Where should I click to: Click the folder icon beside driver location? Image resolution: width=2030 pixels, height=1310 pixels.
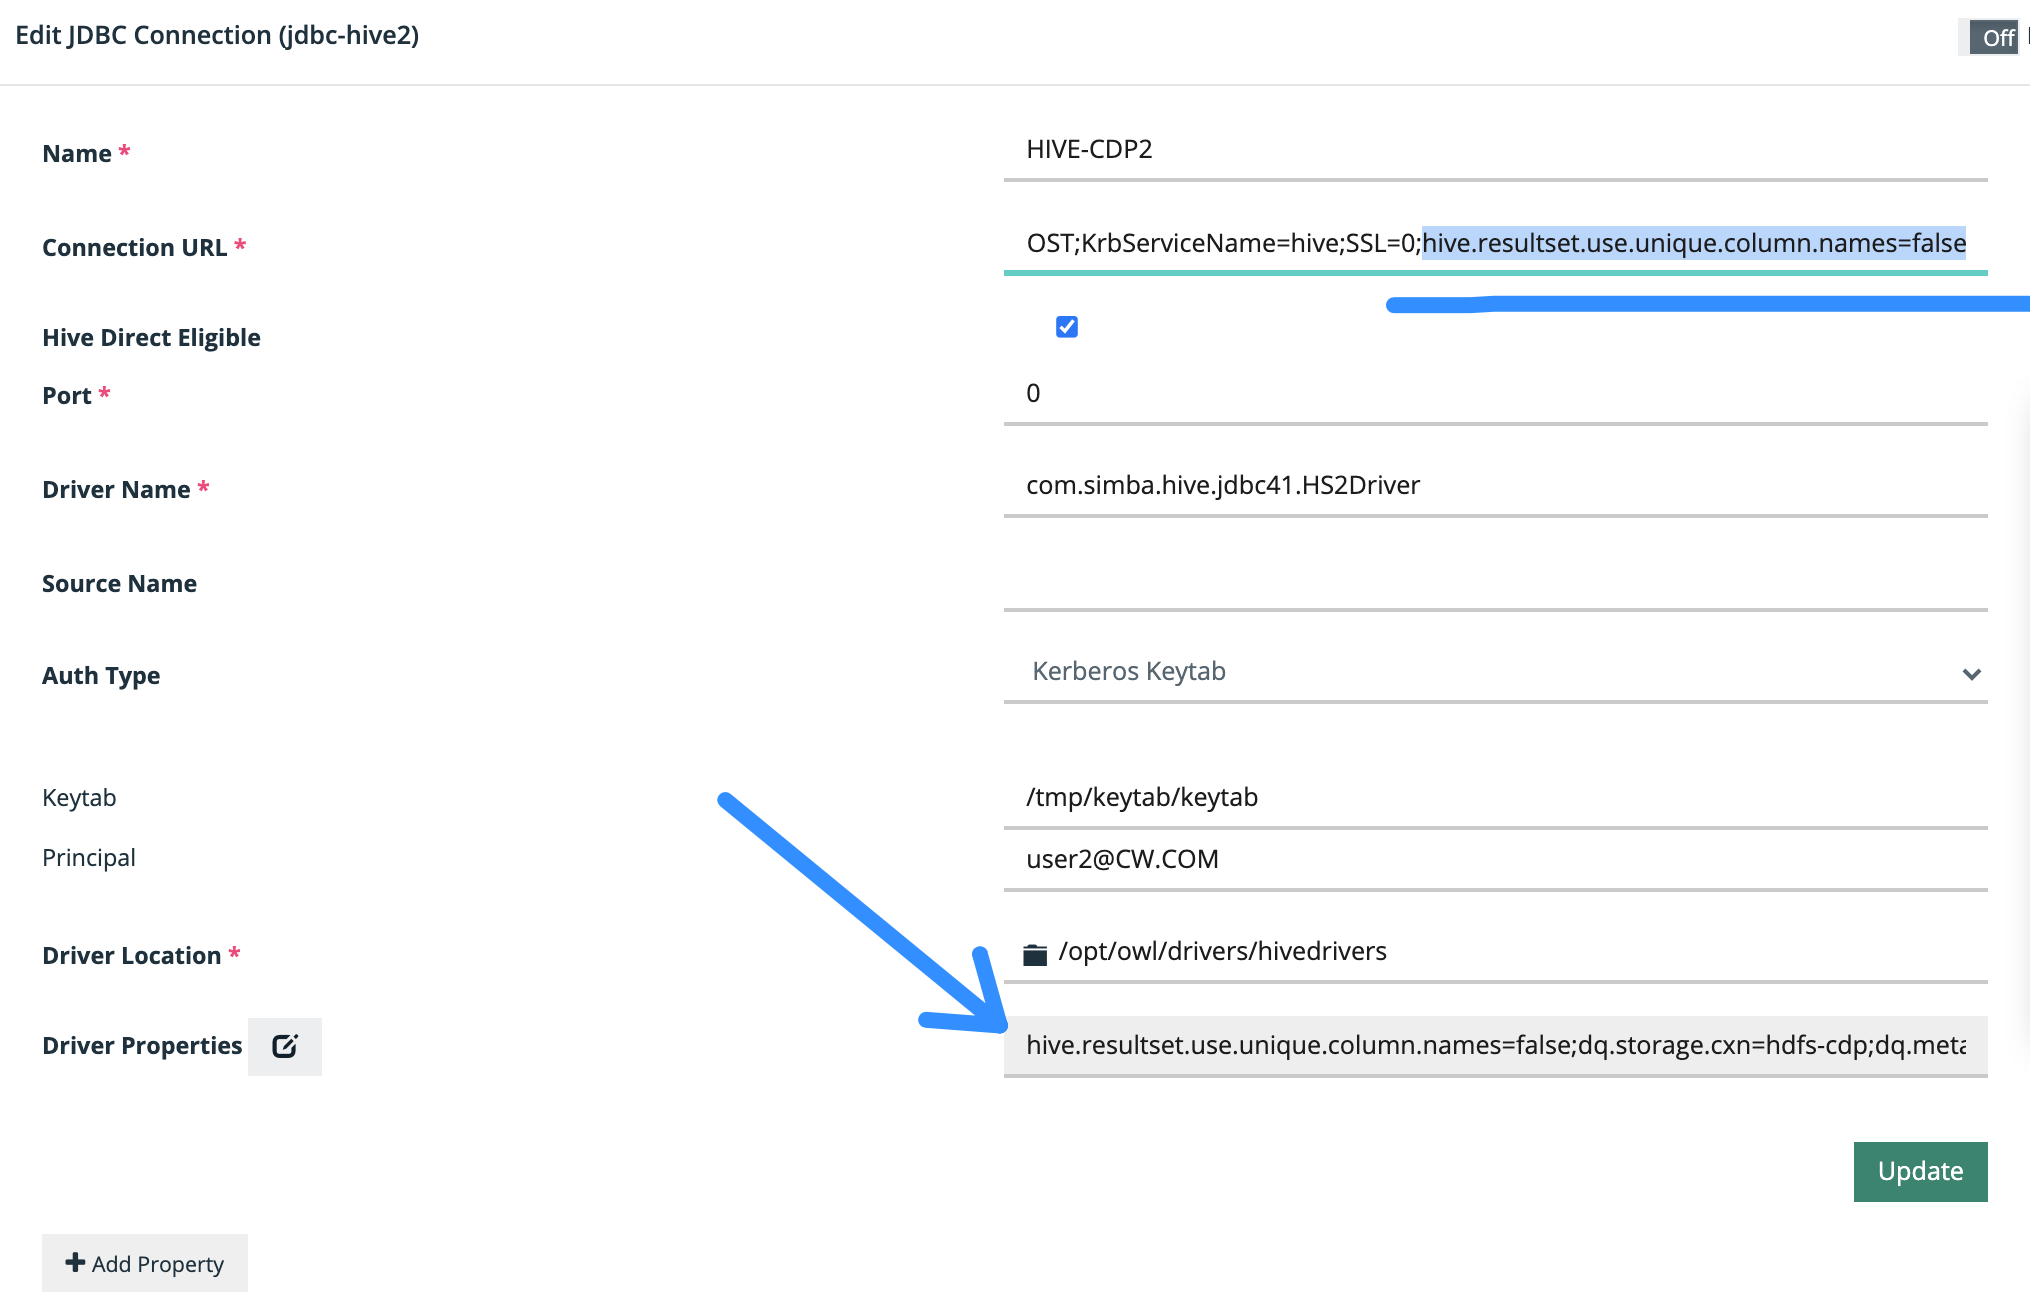(x=1035, y=954)
